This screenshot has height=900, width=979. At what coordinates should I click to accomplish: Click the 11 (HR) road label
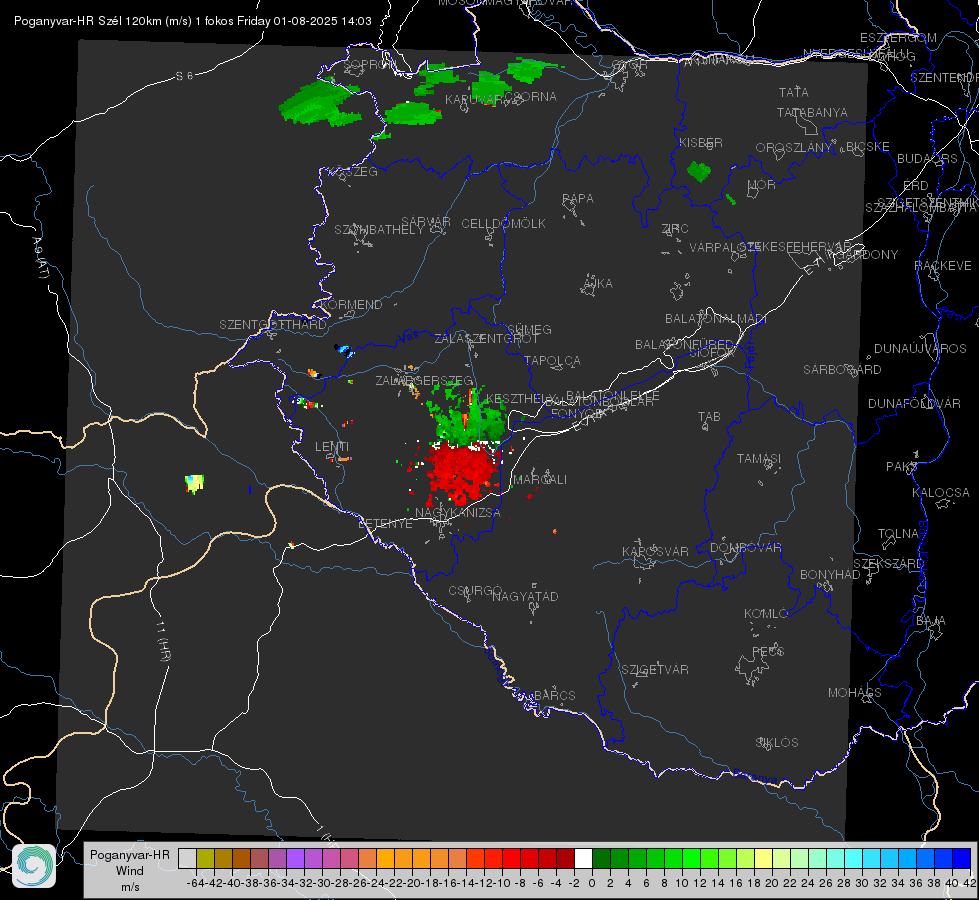pyautogui.click(x=164, y=641)
